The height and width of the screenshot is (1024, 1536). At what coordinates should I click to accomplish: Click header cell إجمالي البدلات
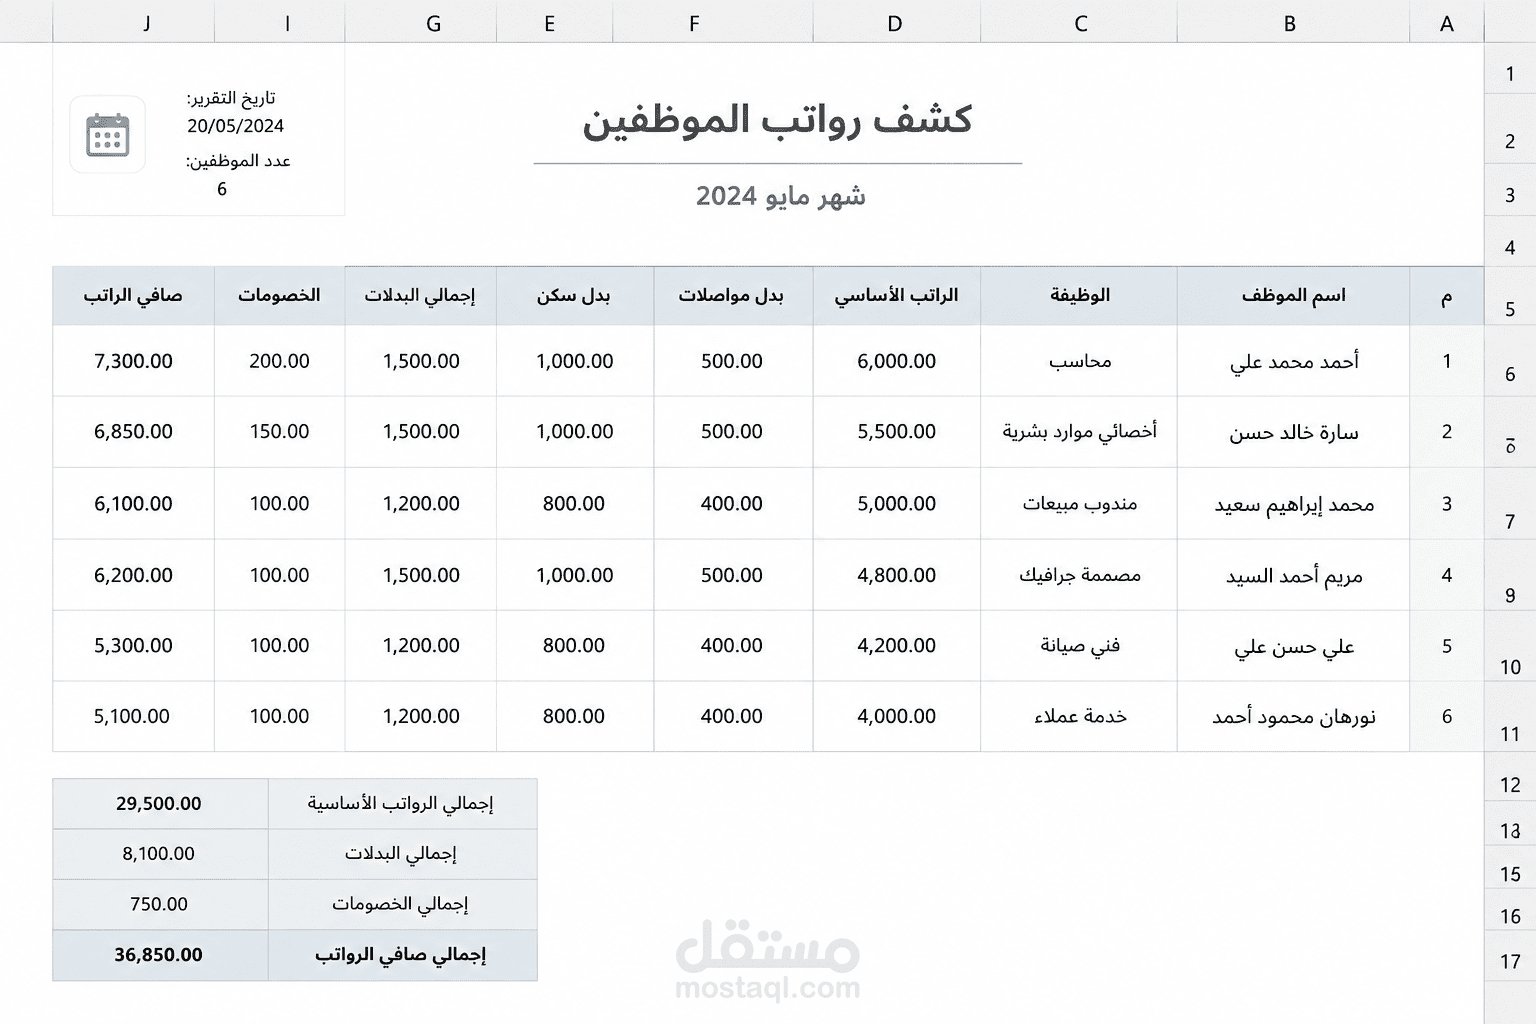tap(421, 295)
